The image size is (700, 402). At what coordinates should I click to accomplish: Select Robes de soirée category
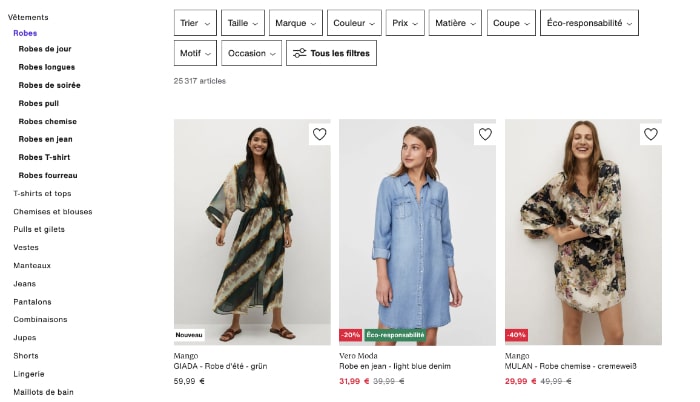pyautogui.click(x=49, y=85)
